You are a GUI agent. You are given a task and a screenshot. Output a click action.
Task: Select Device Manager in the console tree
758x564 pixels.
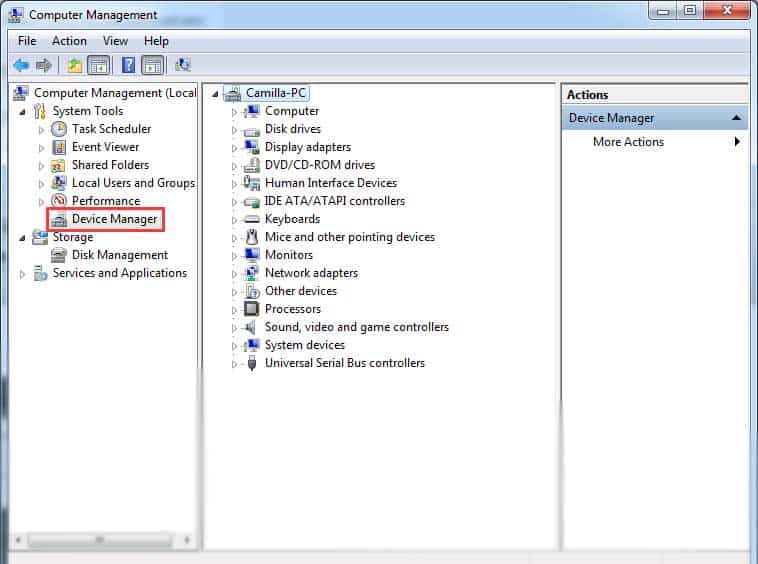coord(115,219)
